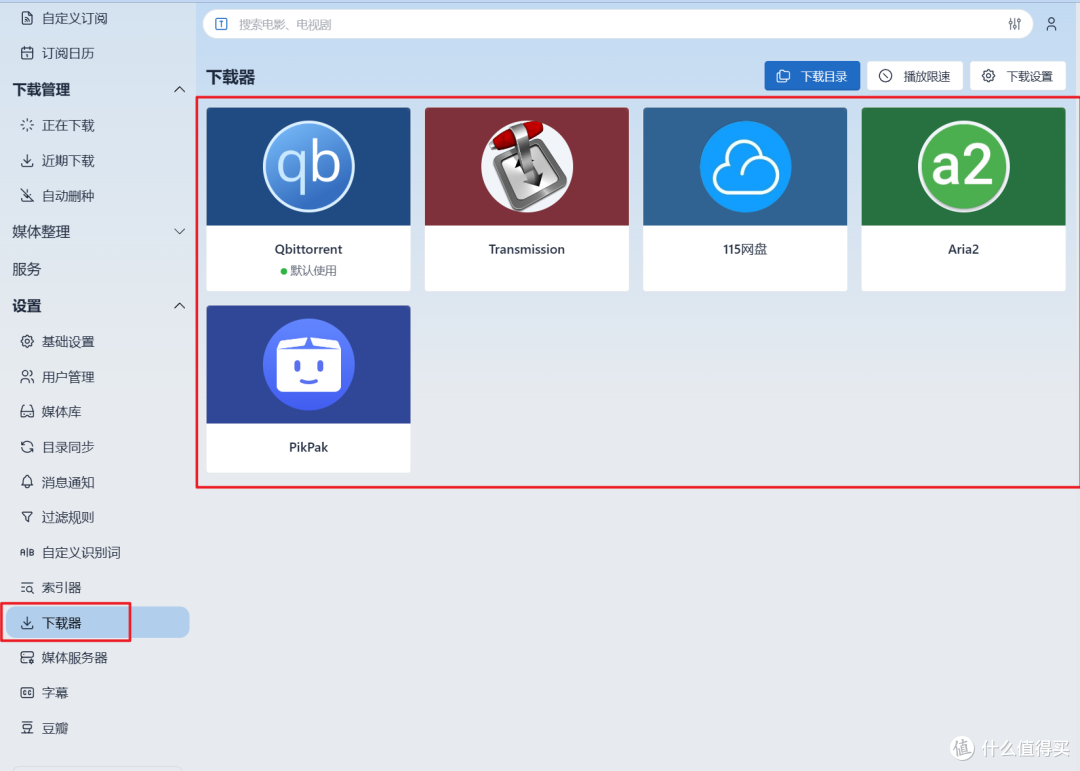Open 媒体服务器 settings

pos(74,657)
